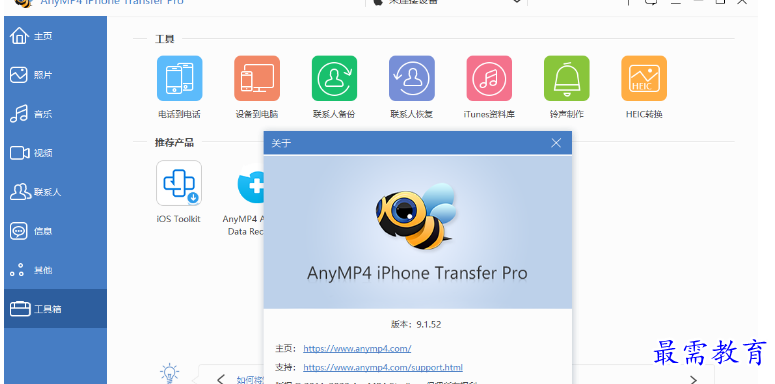Click the bee logo in About dialog
This screenshot has width=775, height=384.
click(x=415, y=216)
